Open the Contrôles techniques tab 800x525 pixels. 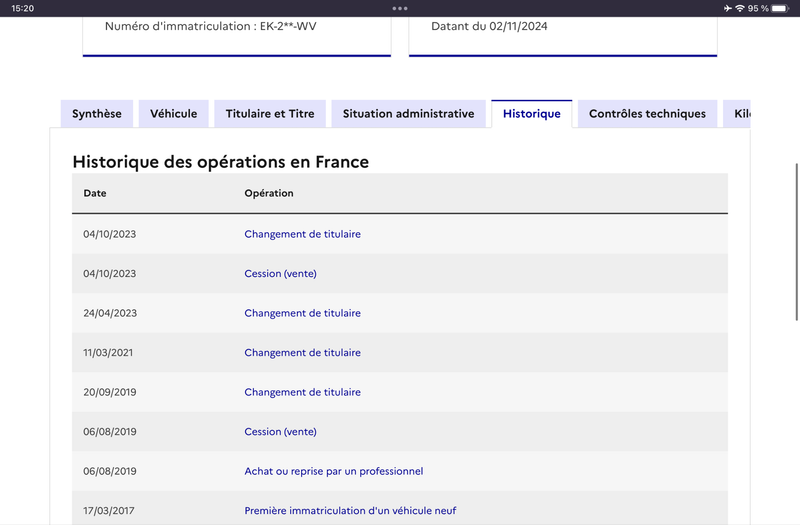point(647,114)
